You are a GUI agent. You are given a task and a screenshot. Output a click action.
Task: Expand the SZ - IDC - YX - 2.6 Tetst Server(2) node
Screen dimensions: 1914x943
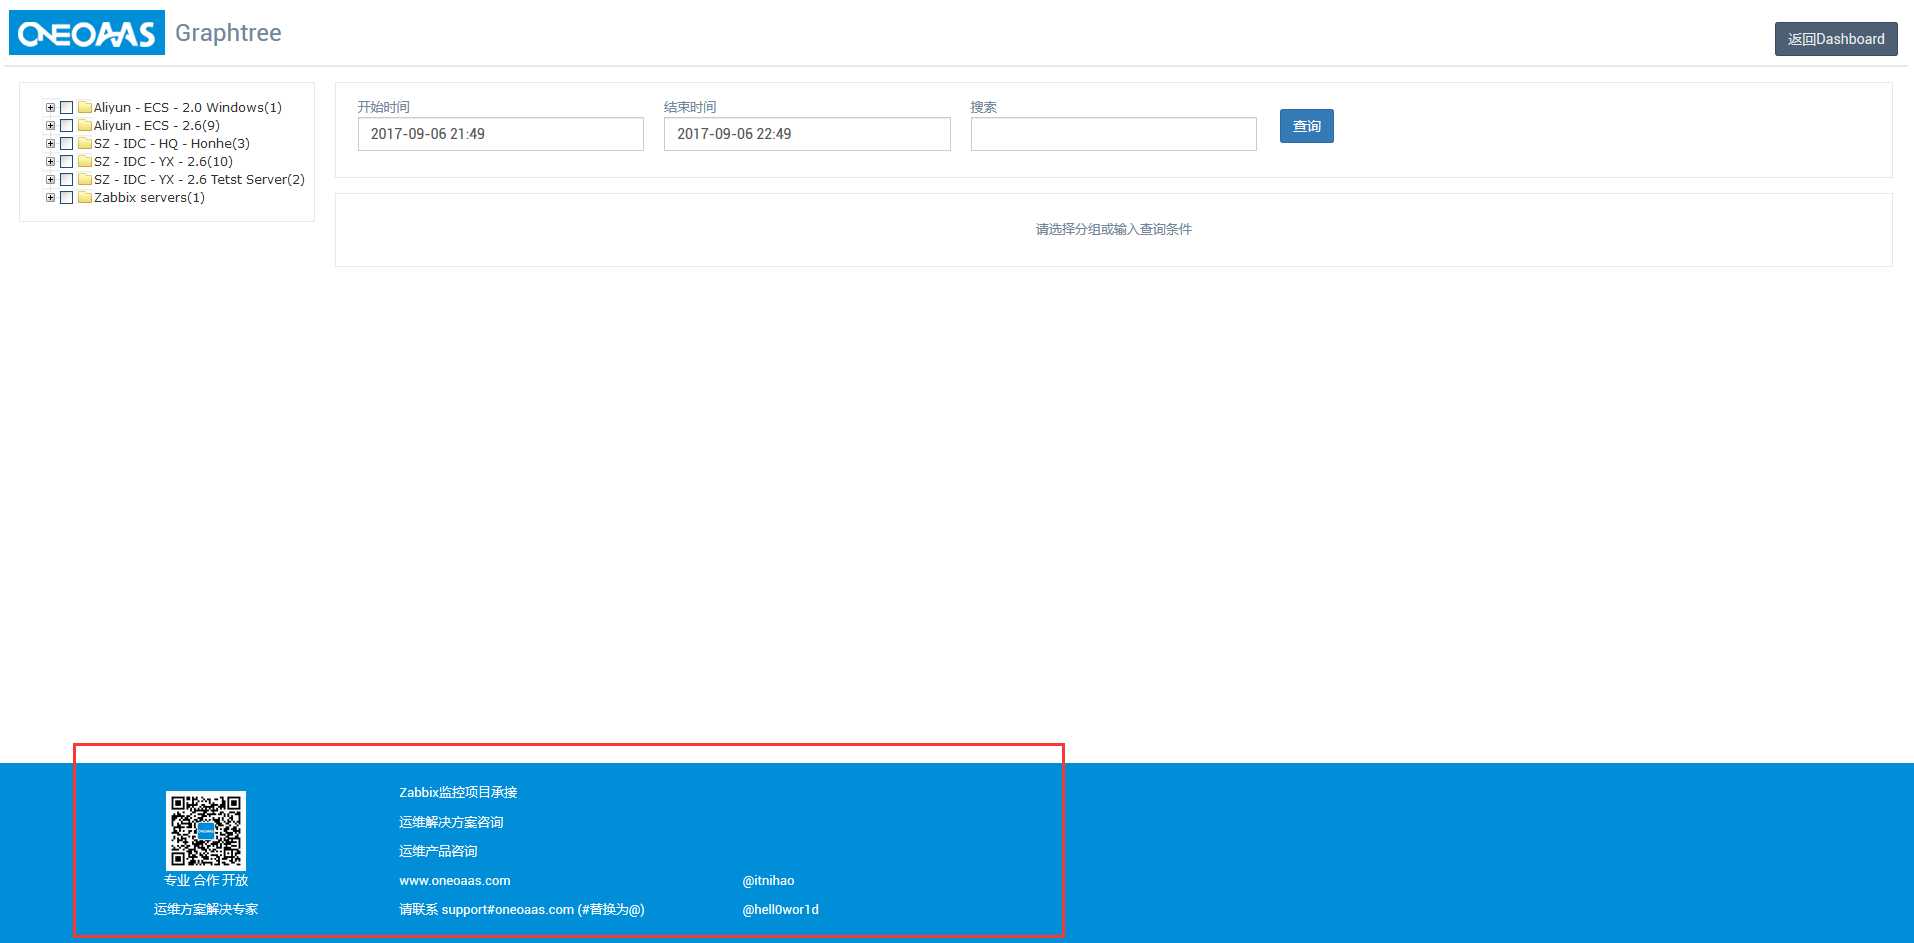tap(50, 179)
